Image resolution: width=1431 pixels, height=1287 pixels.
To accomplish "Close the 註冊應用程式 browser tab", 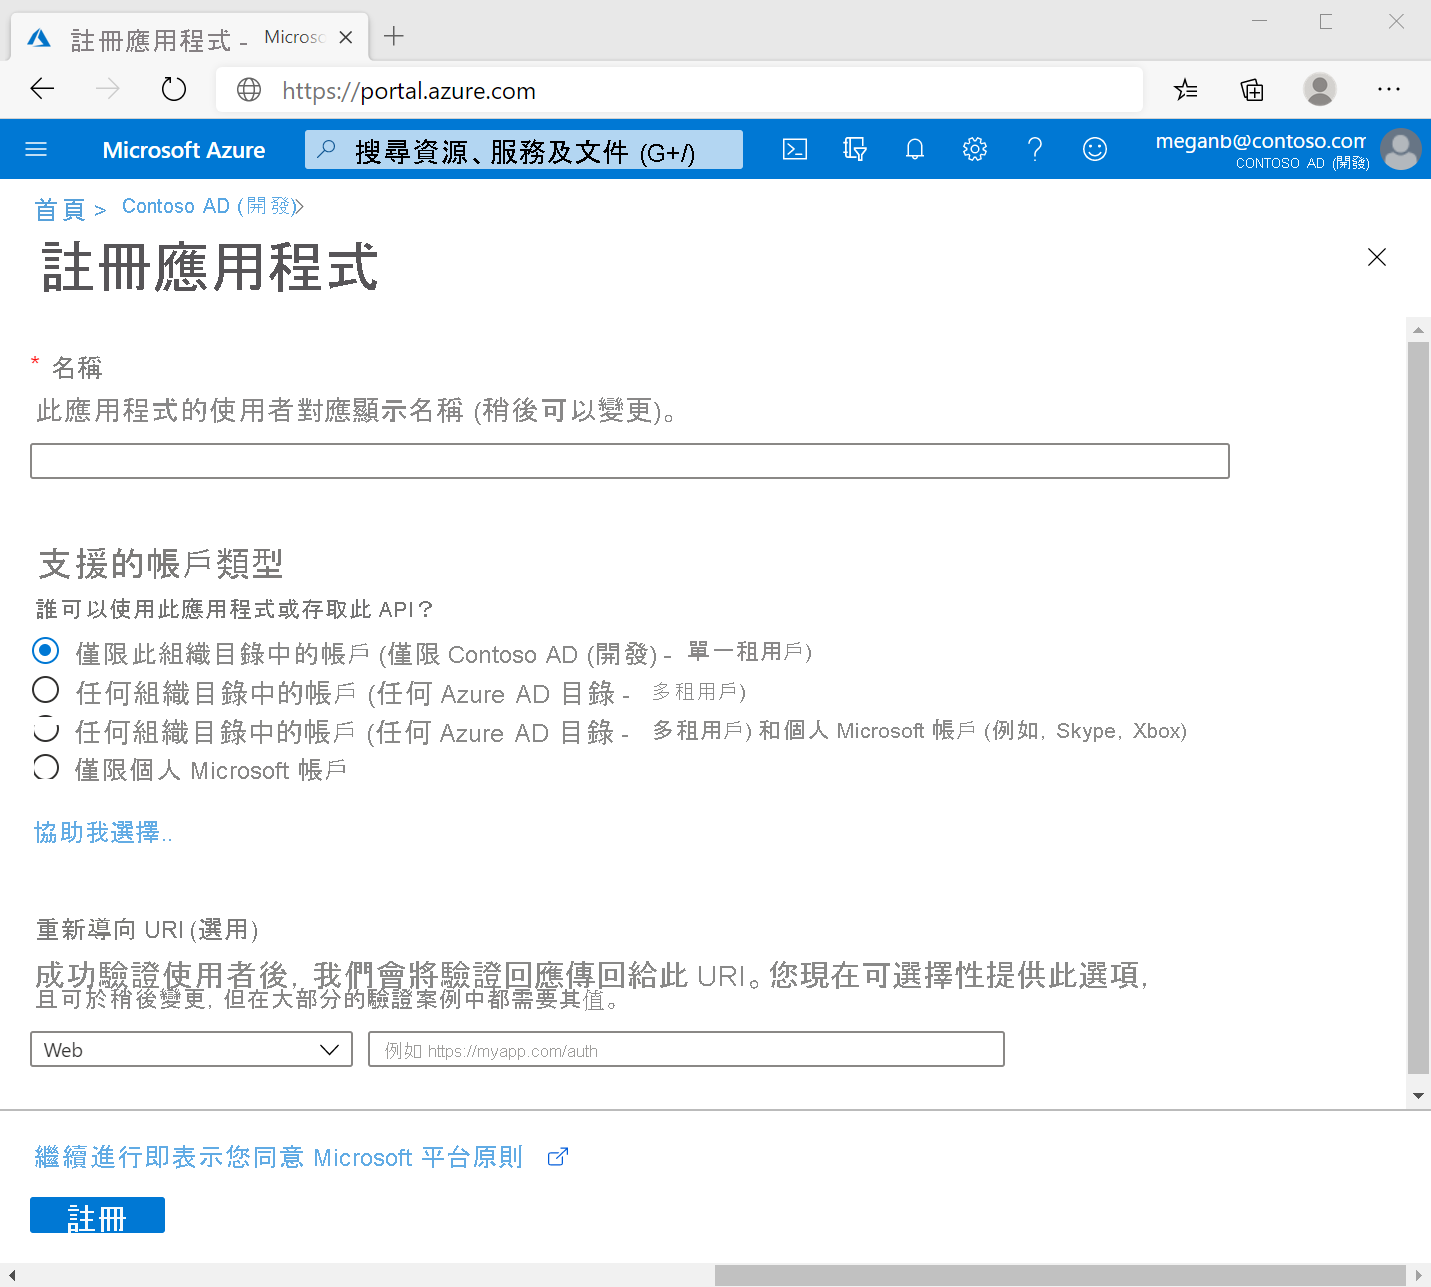I will [x=346, y=37].
